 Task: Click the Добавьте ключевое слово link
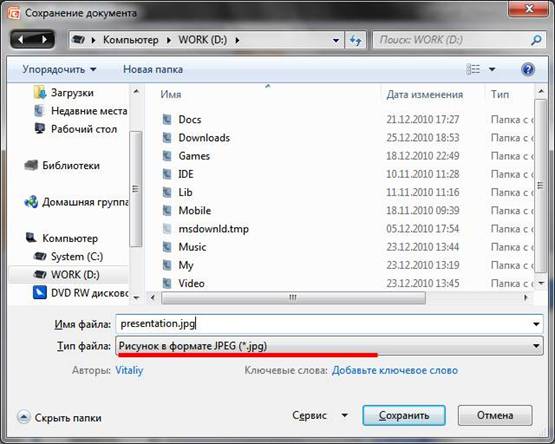pyautogui.click(x=395, y=370)
